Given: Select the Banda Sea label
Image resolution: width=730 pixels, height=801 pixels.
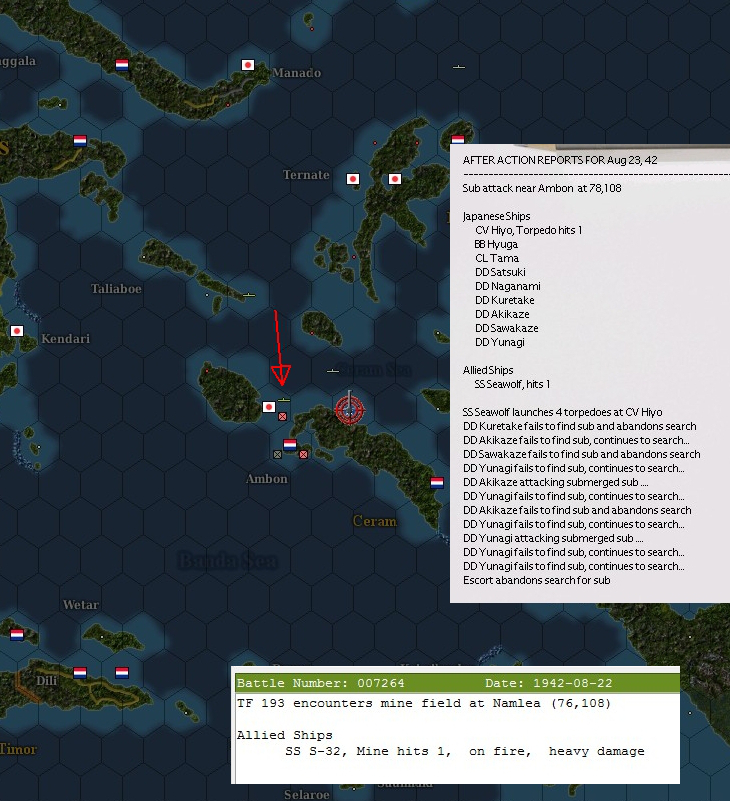Looking at the screenshot, I should (x=228, y=561).
